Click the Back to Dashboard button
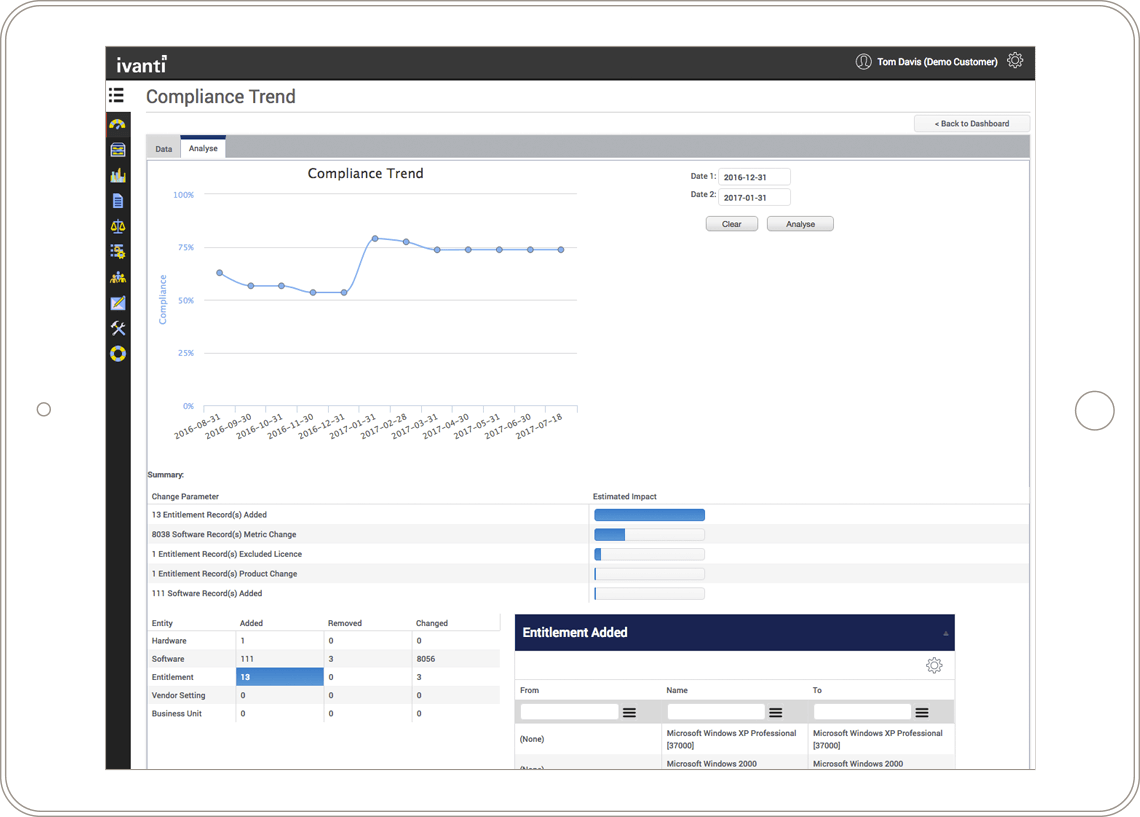1140x817 pixels. pyautogui.click(x=971, y=123)
